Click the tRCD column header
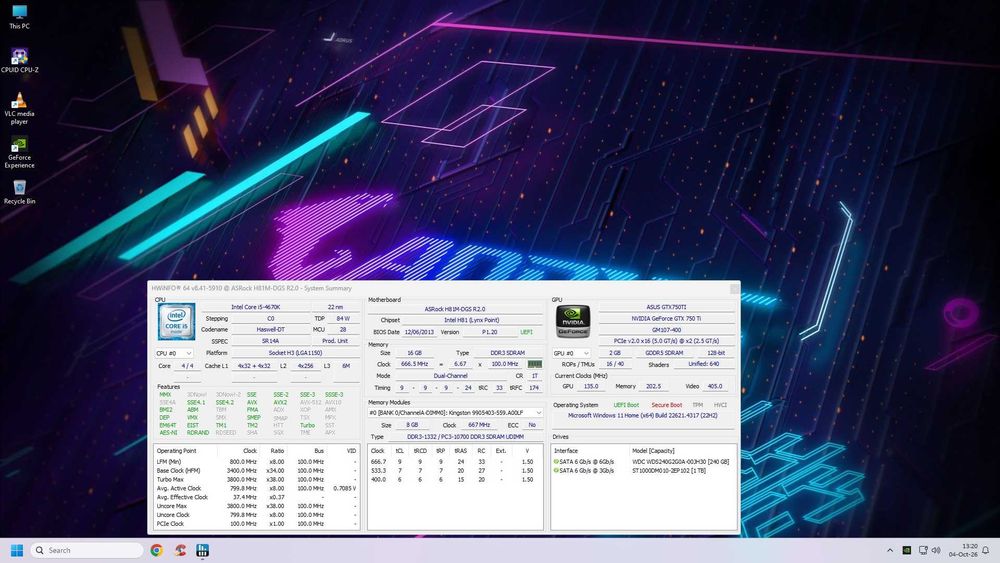Image resolution: width=1000 pixels, height=563 pixels. [420, 451]
